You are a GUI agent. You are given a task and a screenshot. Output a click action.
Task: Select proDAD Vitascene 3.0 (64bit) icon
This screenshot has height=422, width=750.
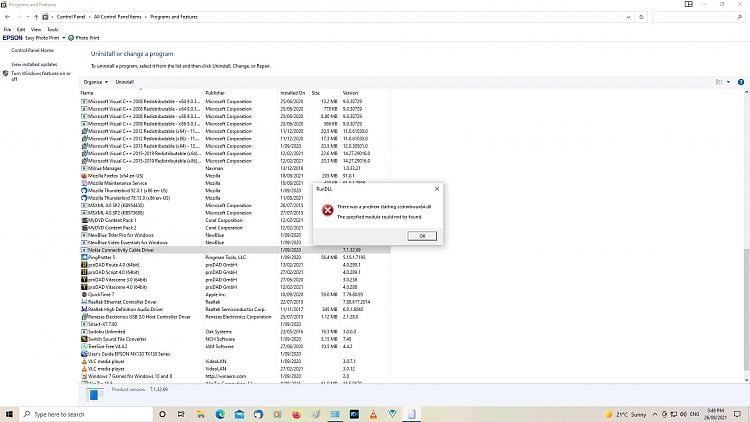pos(84,279)
